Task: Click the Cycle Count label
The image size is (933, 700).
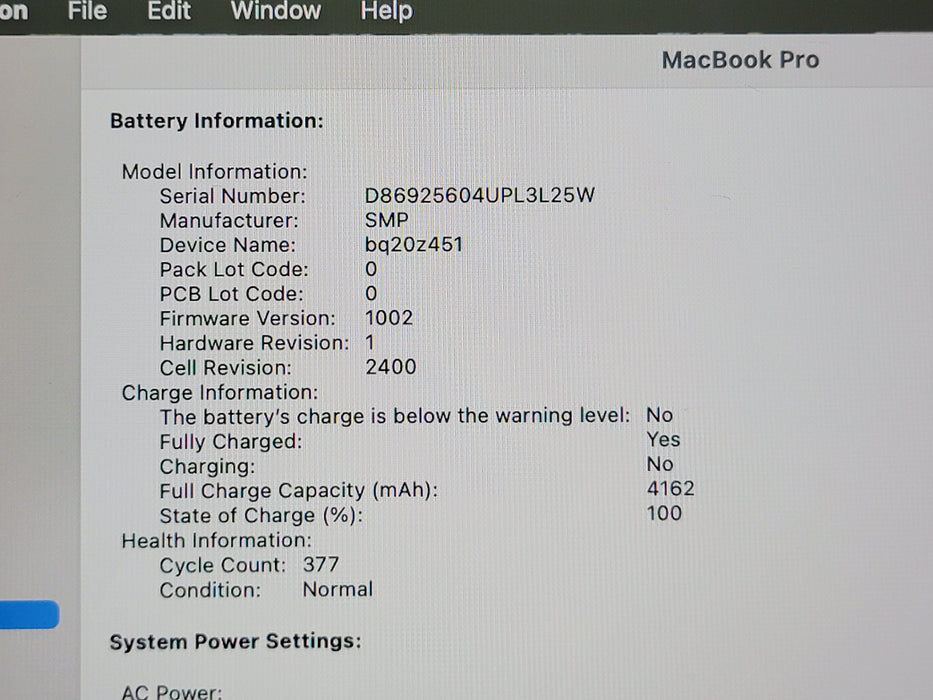Action: point(223,565)
